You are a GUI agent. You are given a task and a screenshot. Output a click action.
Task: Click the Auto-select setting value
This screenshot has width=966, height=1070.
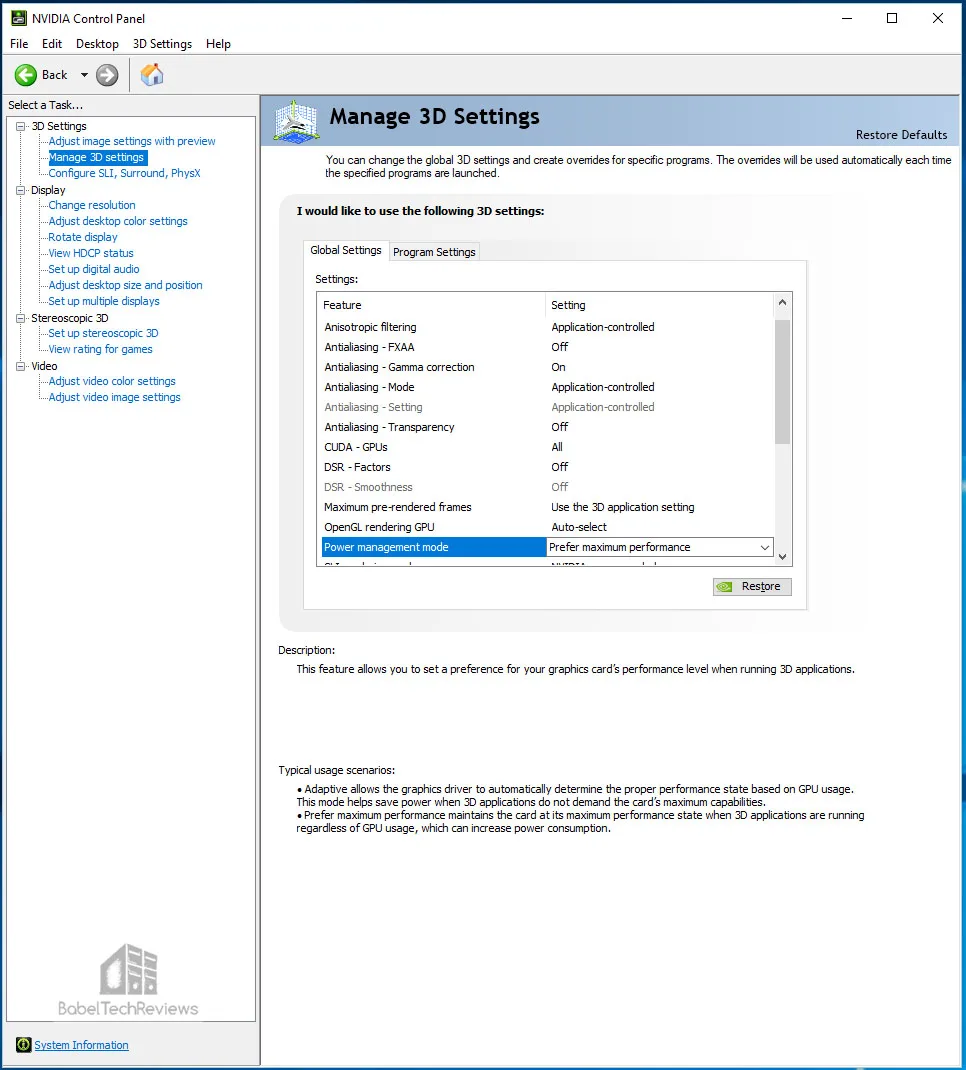(579, 527)
